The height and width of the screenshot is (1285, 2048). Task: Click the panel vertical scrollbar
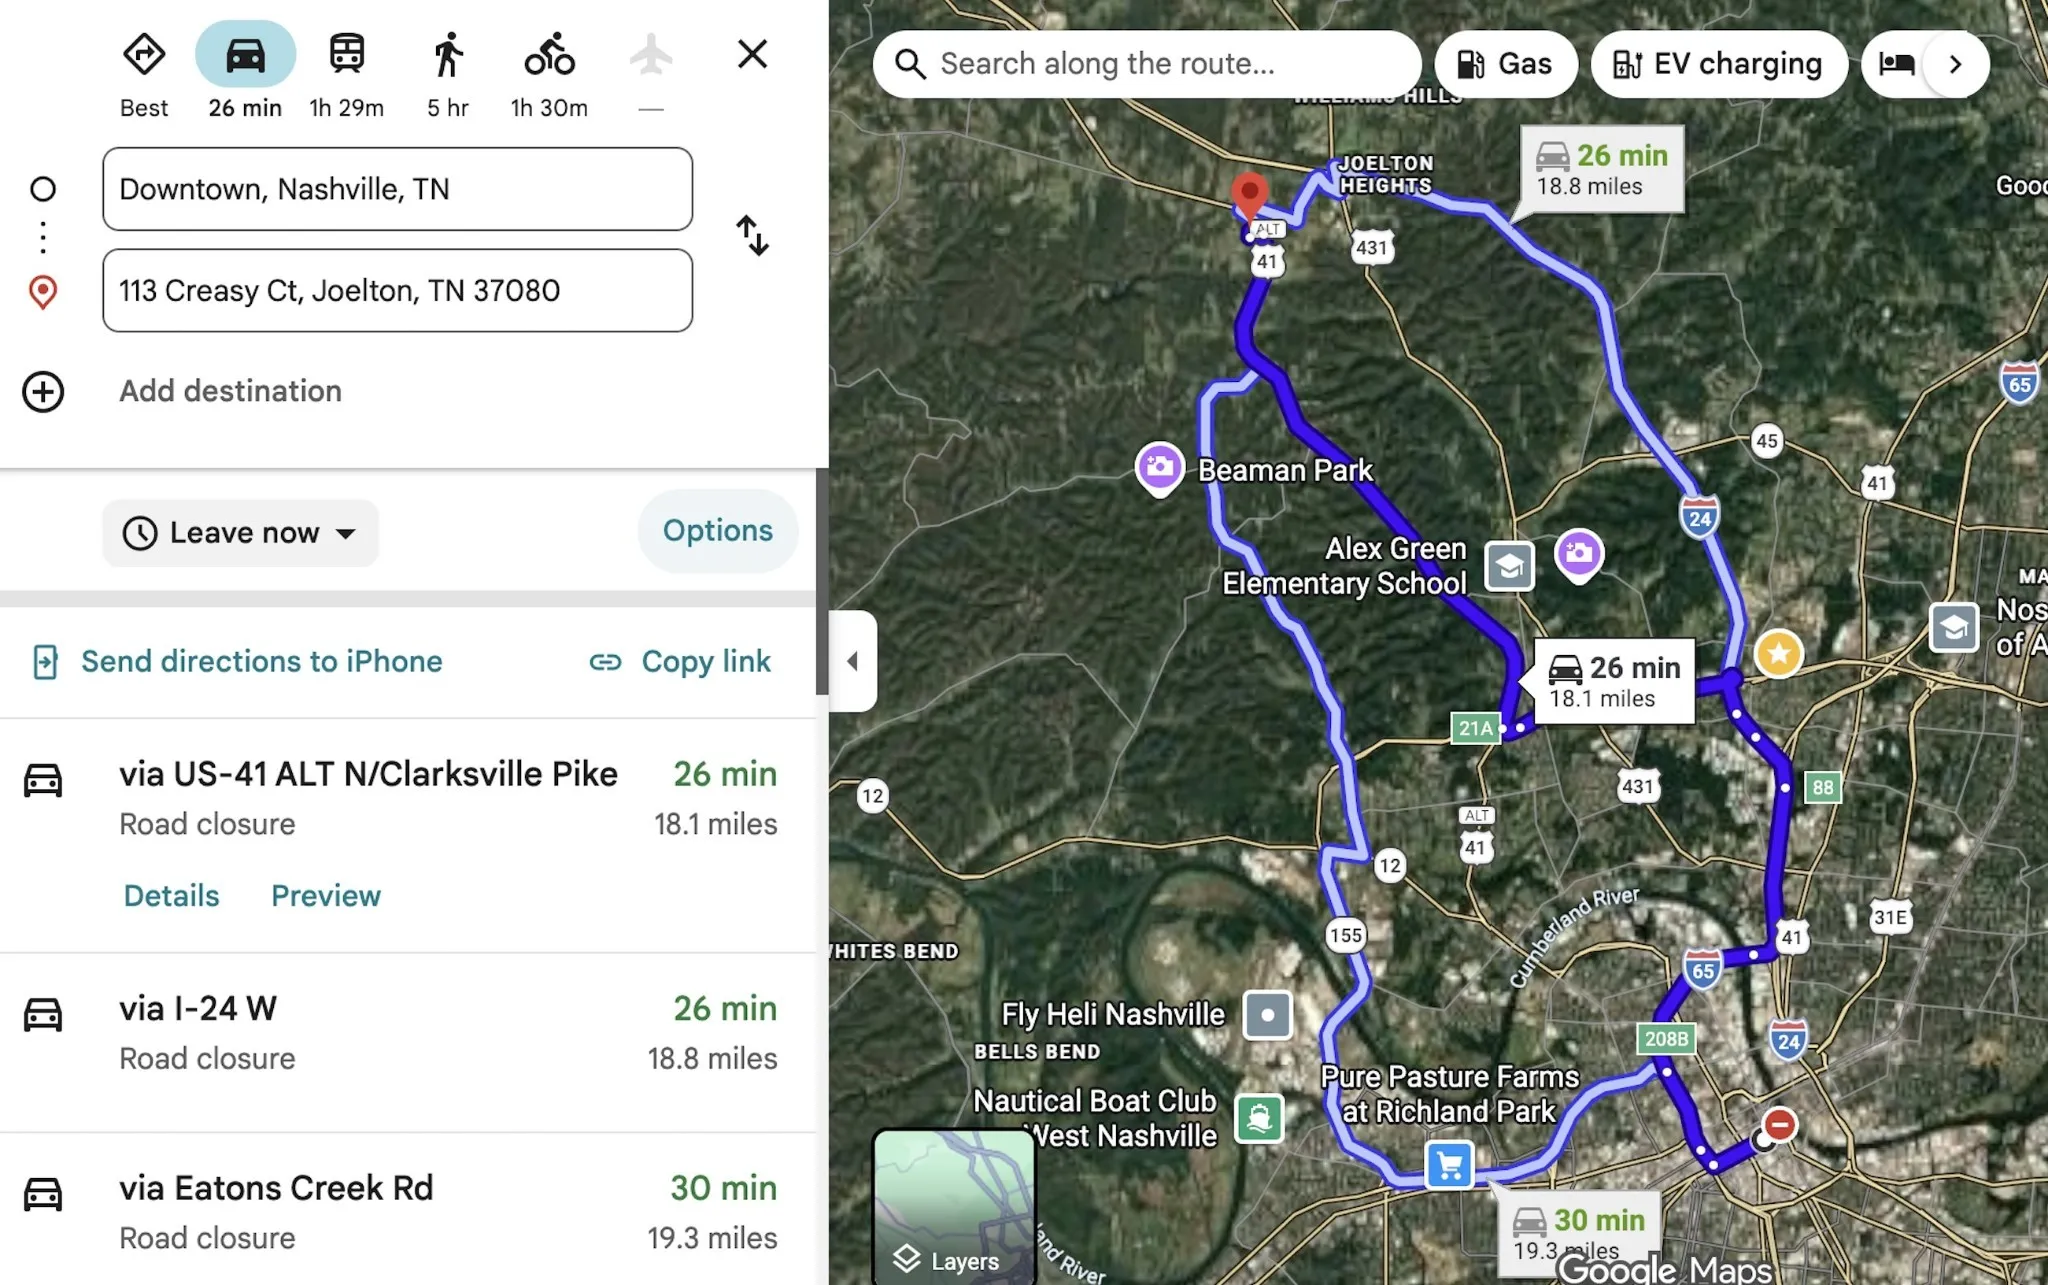click(x=822, y=580)
